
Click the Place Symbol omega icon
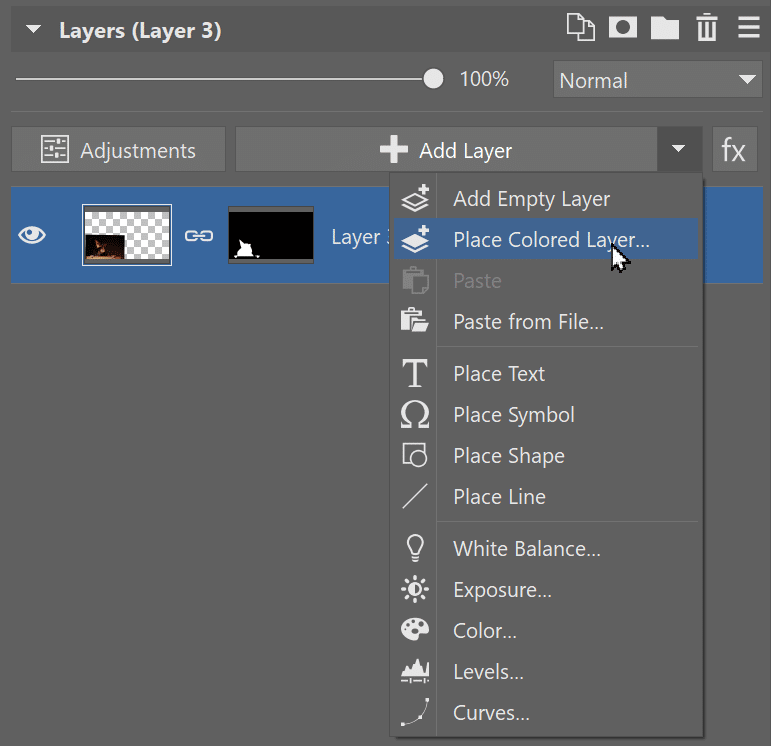click(414, 415)
